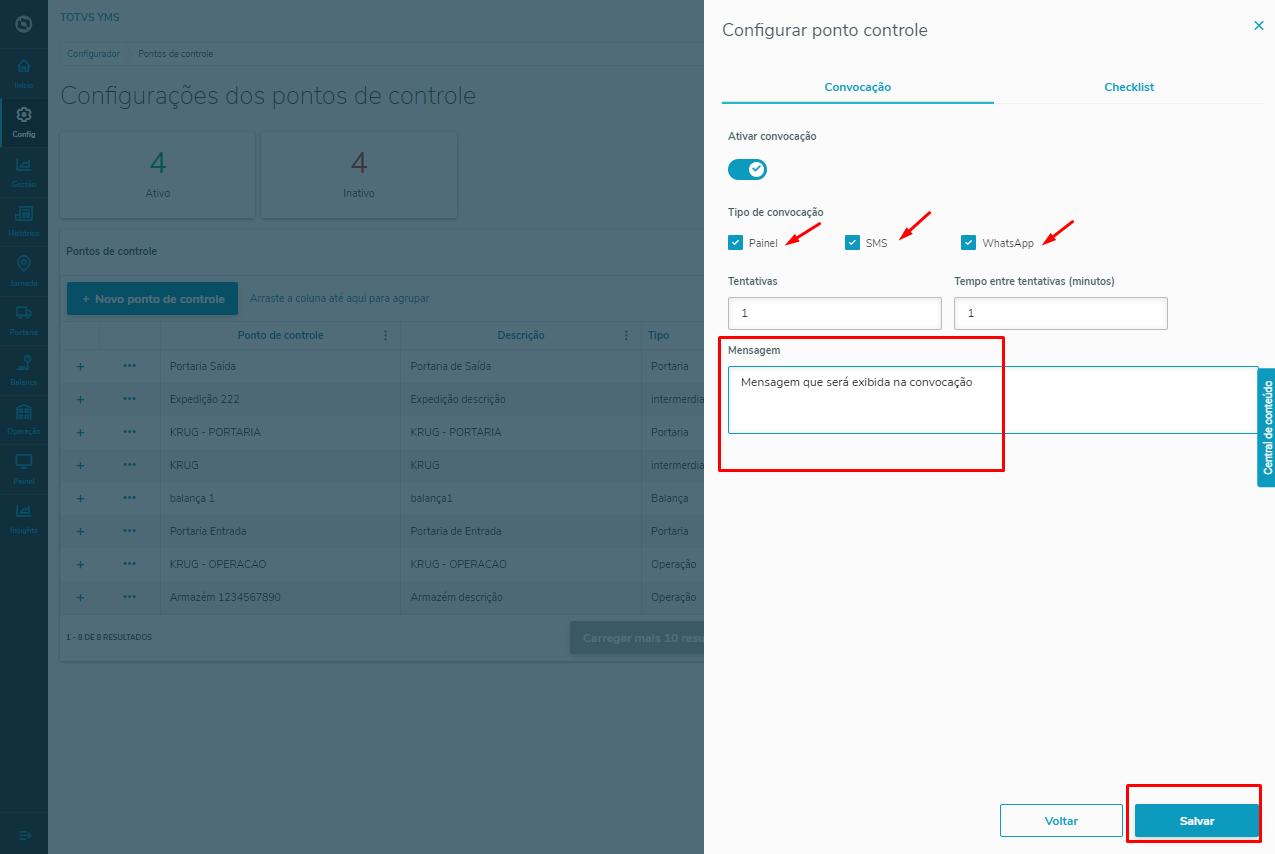Click 'Portaria de Entrada' description cell
This screenshot has width=1275, height=854.
point(456,531)
